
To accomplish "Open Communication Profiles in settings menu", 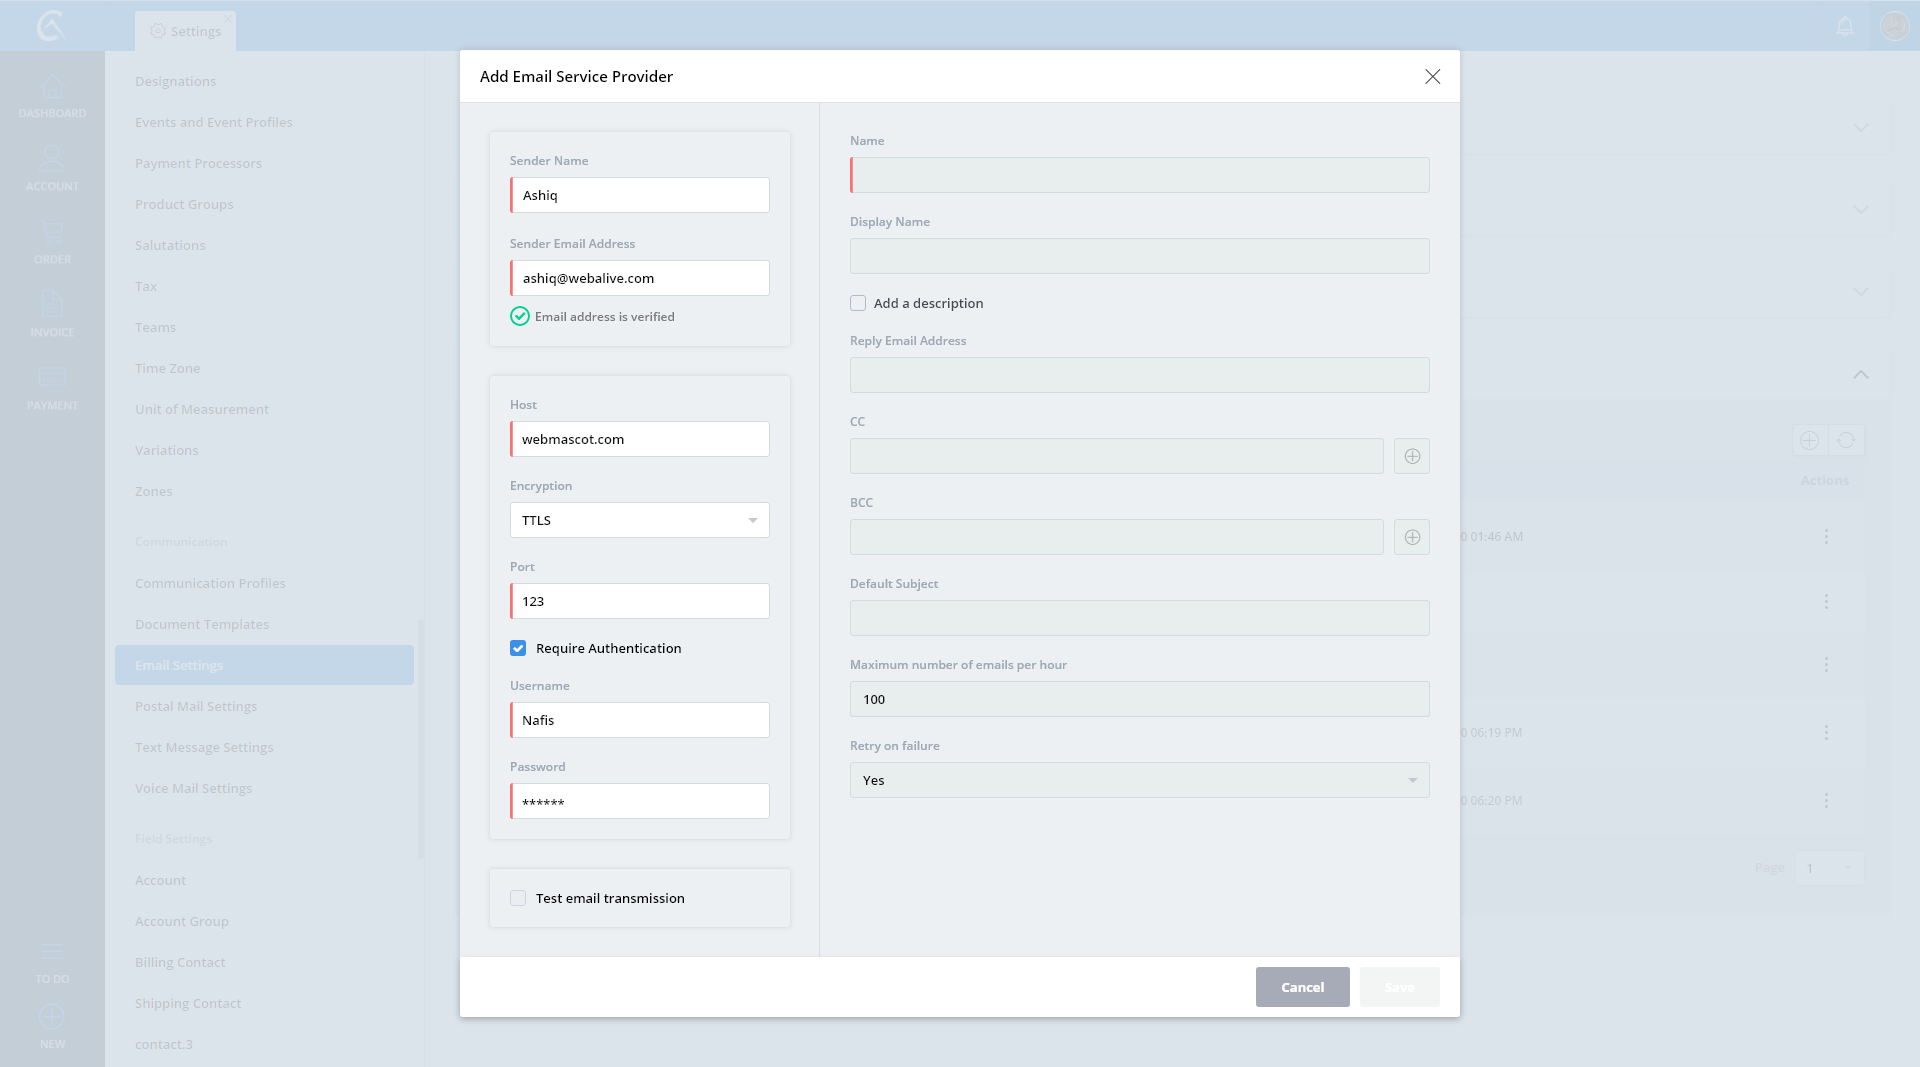I will [x=210, y=583].
